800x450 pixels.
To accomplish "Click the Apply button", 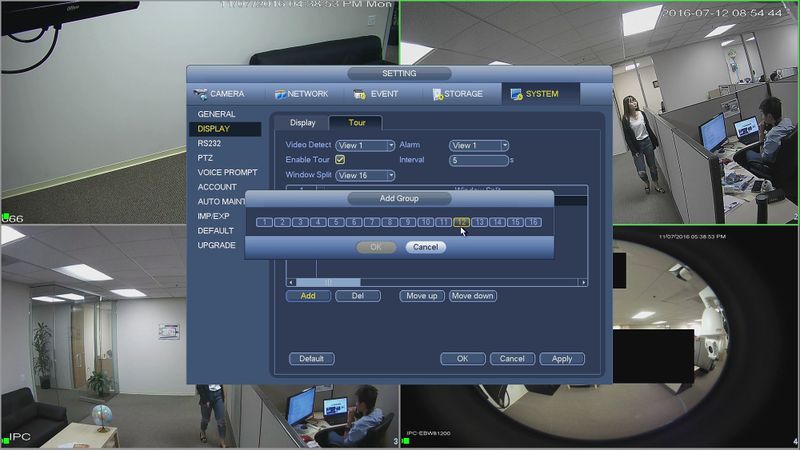I will (x=562, y=358).
